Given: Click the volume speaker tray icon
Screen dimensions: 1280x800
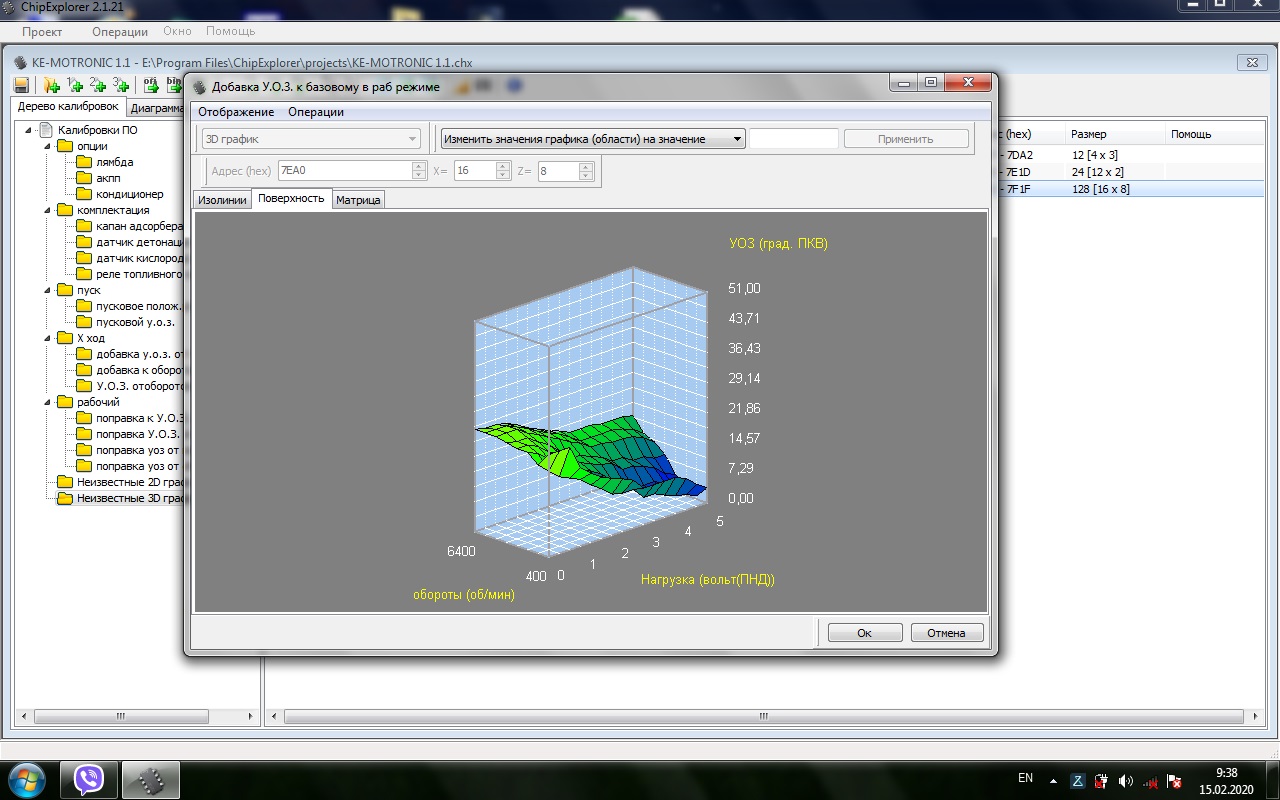Looking at the screenshot, I should coord(1126,780).
